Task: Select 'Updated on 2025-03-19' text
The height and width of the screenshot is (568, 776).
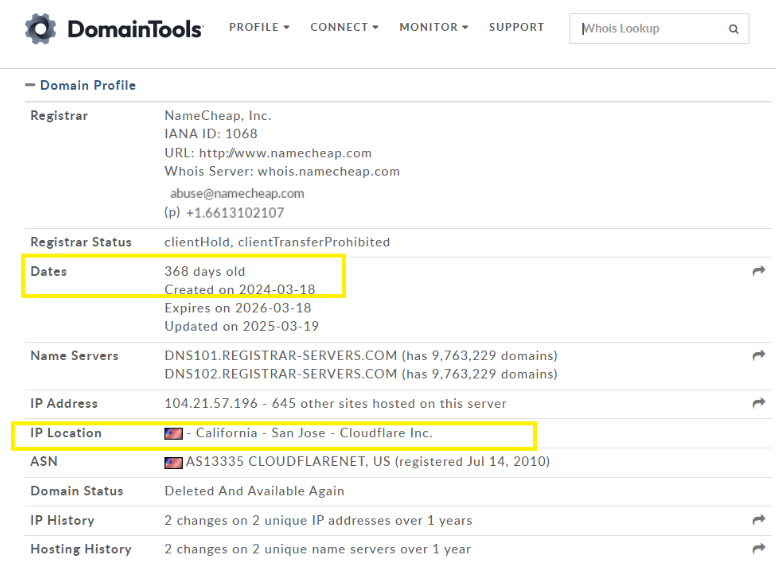Action: [x=242, y=327]
